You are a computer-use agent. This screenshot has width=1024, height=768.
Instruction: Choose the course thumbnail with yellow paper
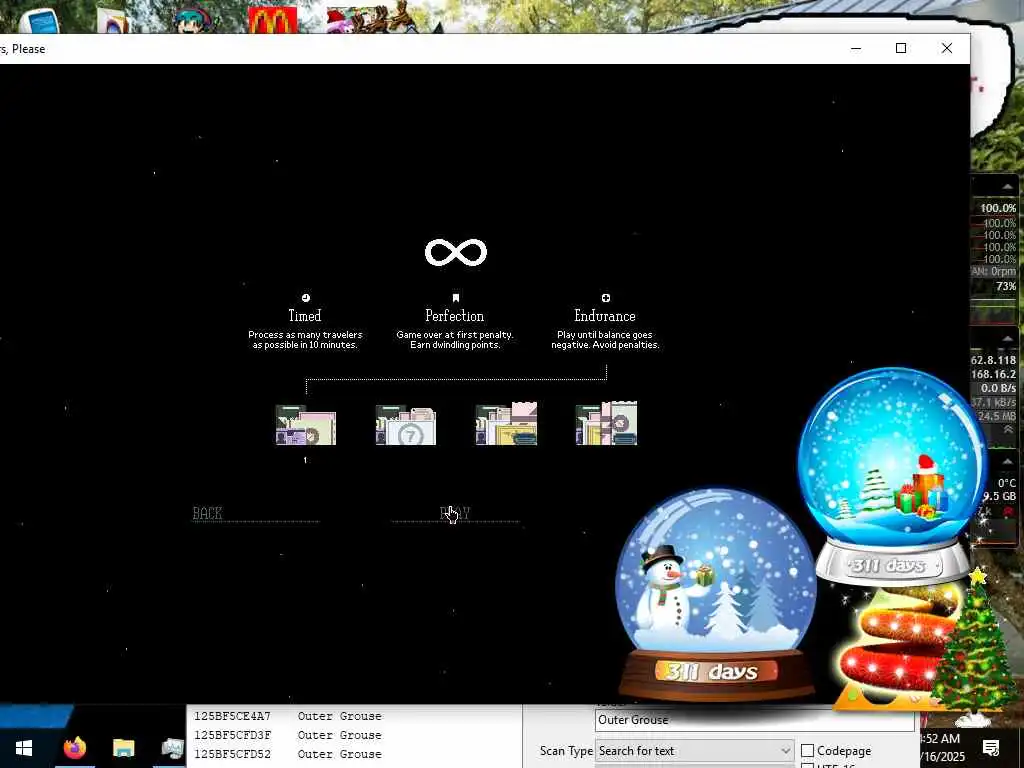tap(506, 424)
